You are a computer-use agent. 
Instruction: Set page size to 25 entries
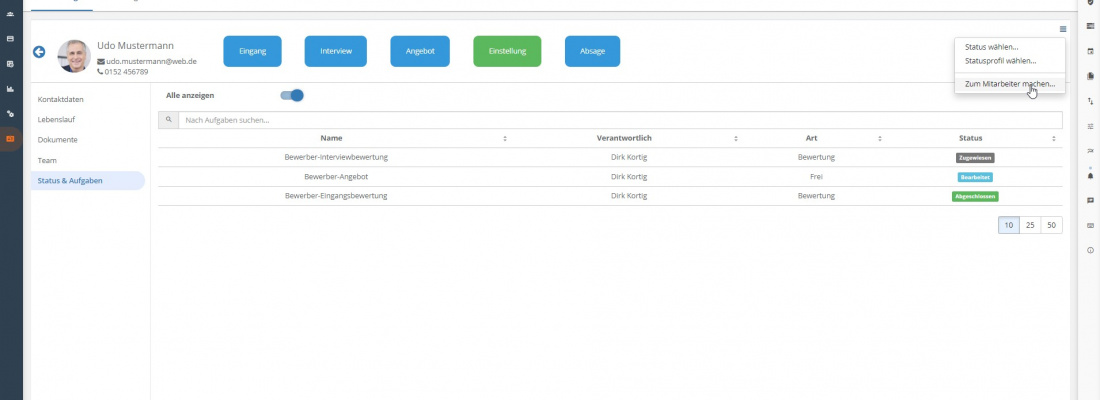(1030, 226)
